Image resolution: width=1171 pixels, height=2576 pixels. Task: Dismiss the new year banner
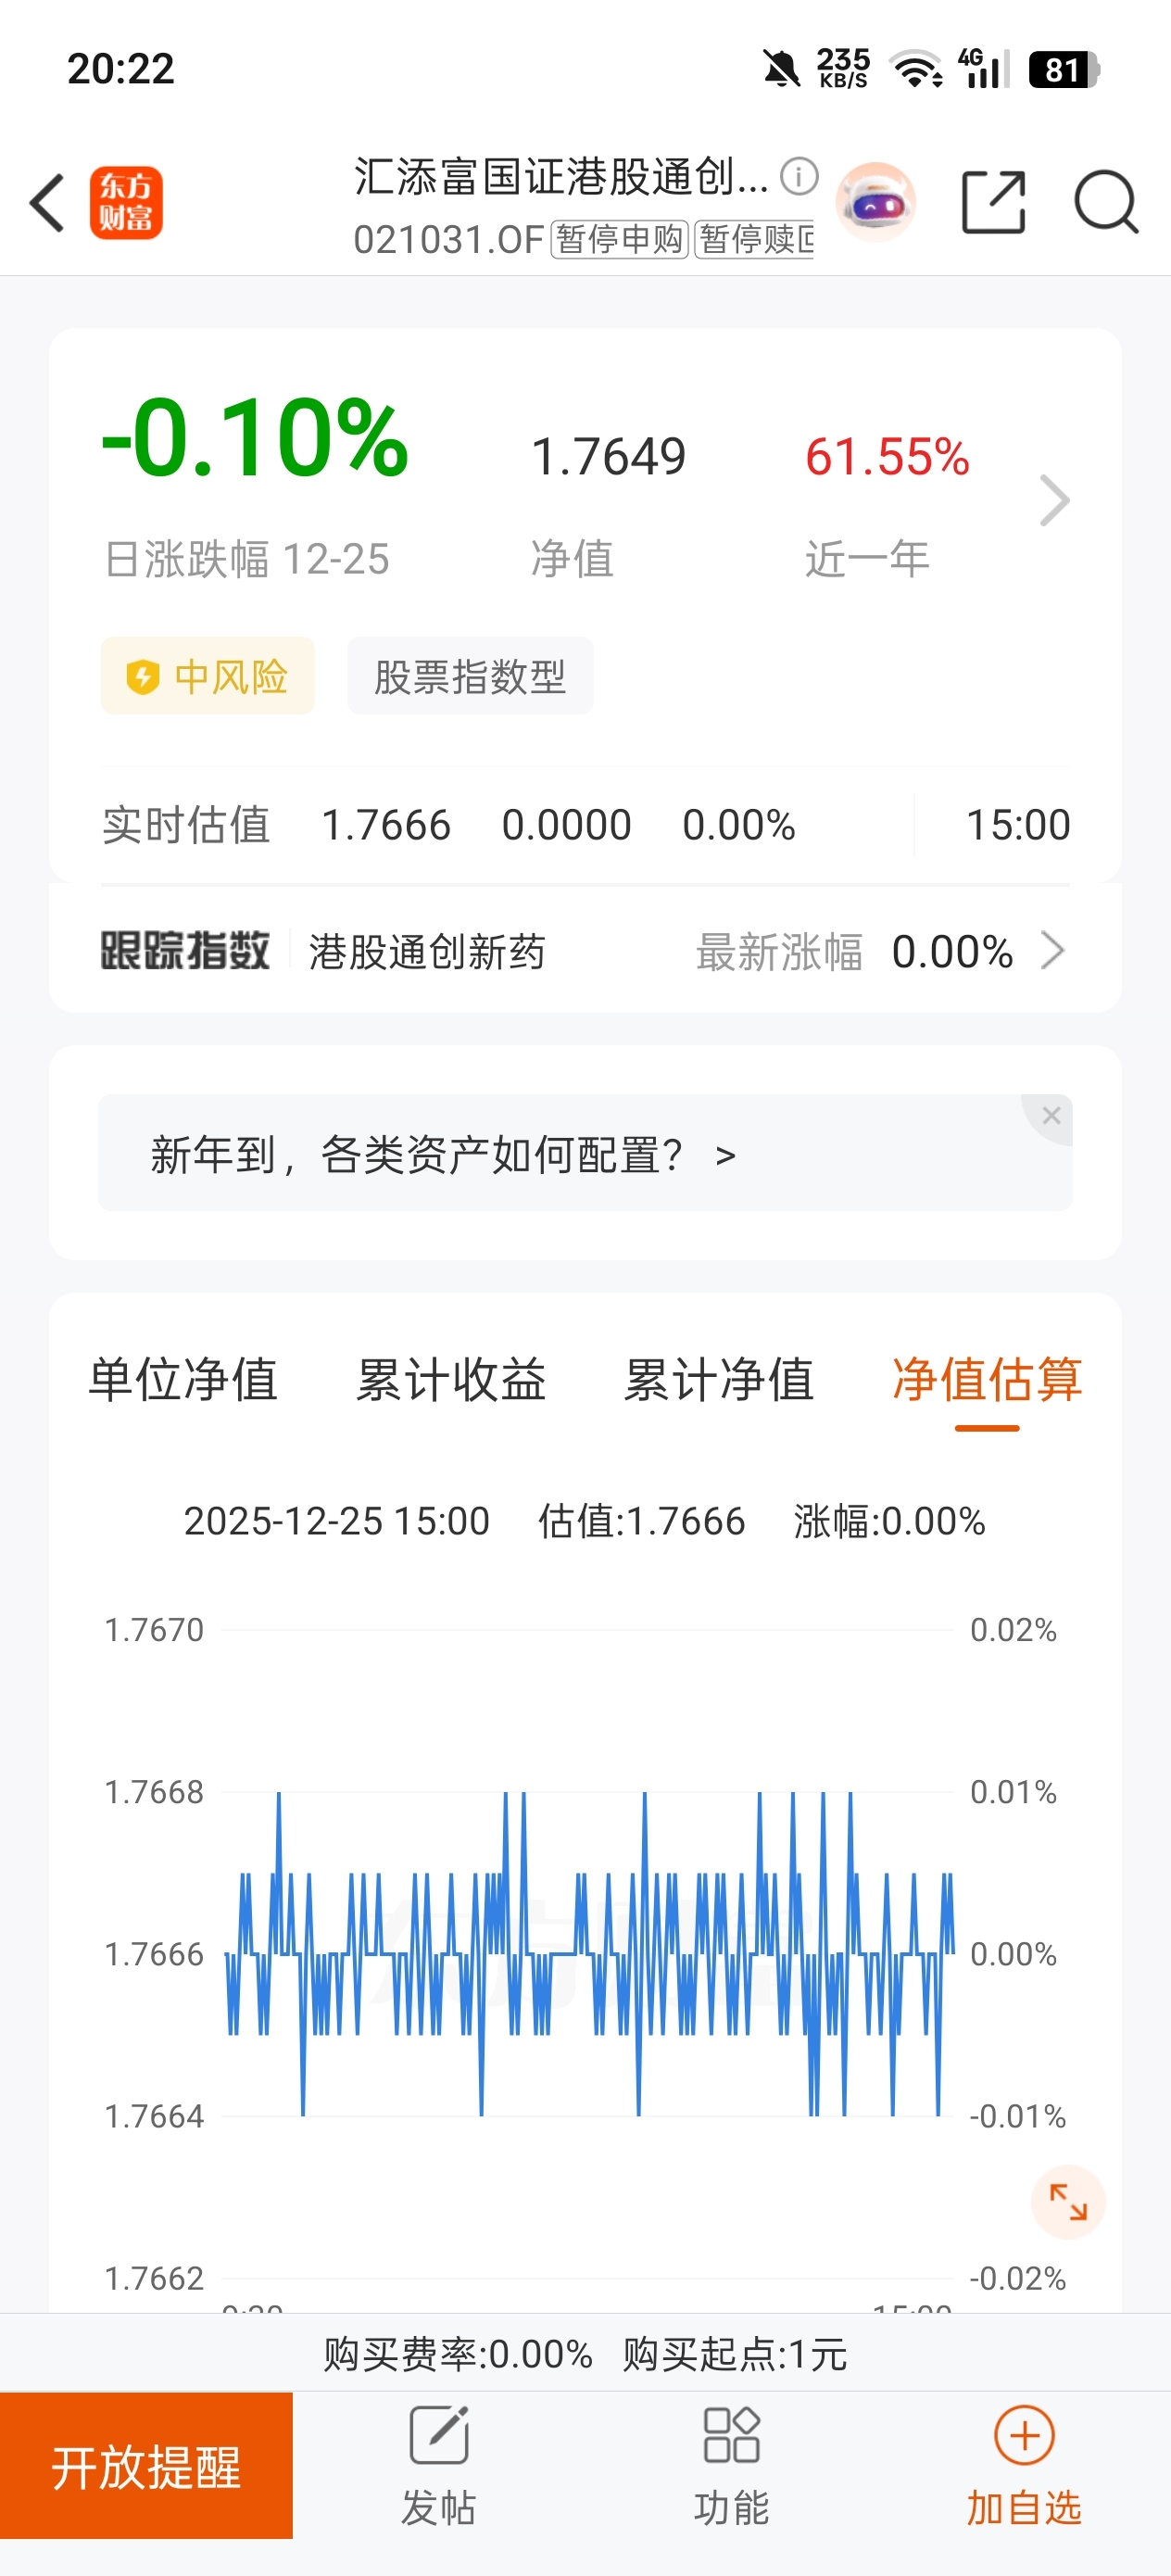pos(1051,1115)
